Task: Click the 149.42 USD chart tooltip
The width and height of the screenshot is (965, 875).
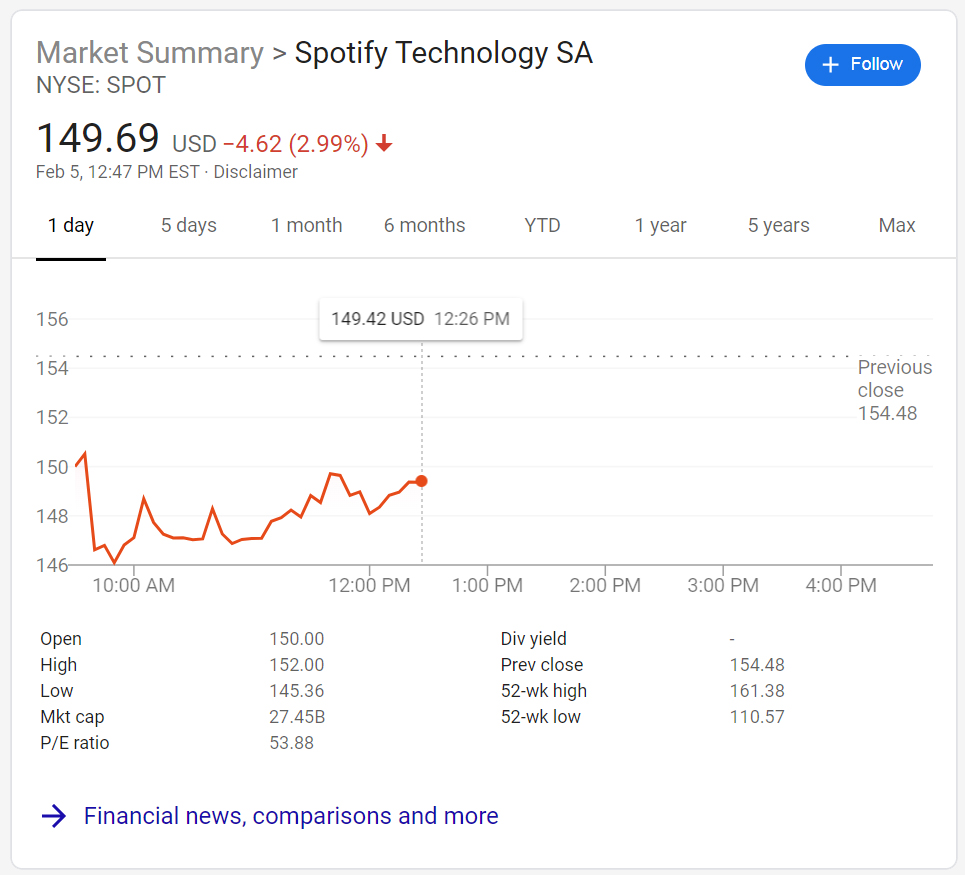Action: point(420,320)
